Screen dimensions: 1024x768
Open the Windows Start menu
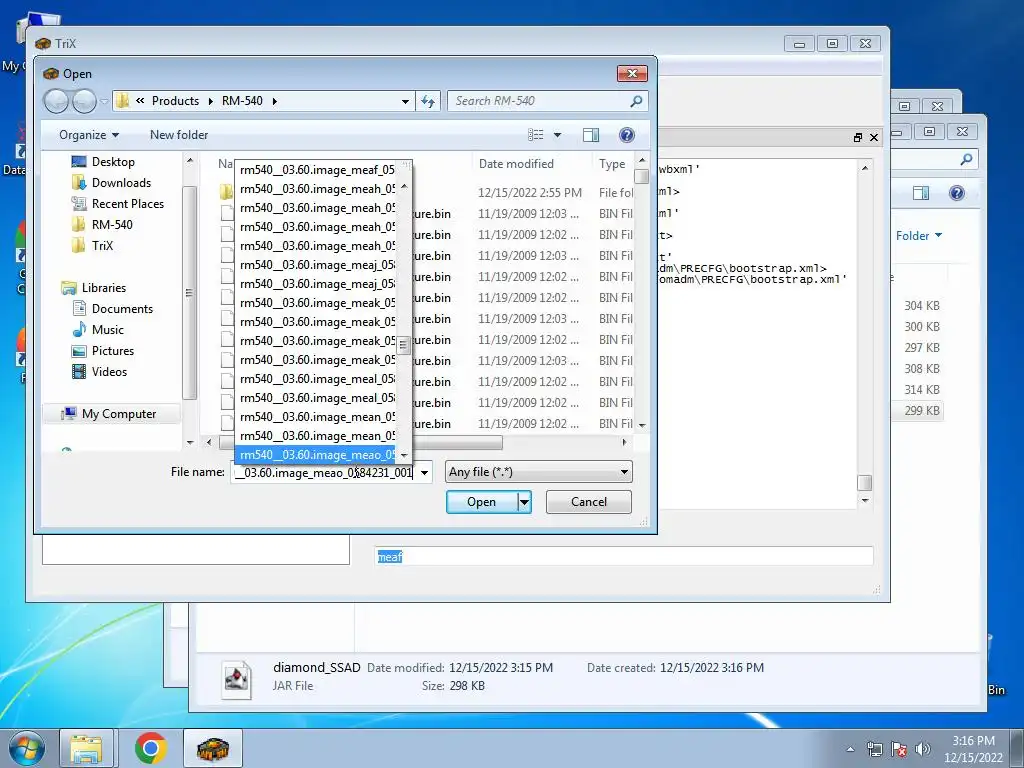point(26,748)
